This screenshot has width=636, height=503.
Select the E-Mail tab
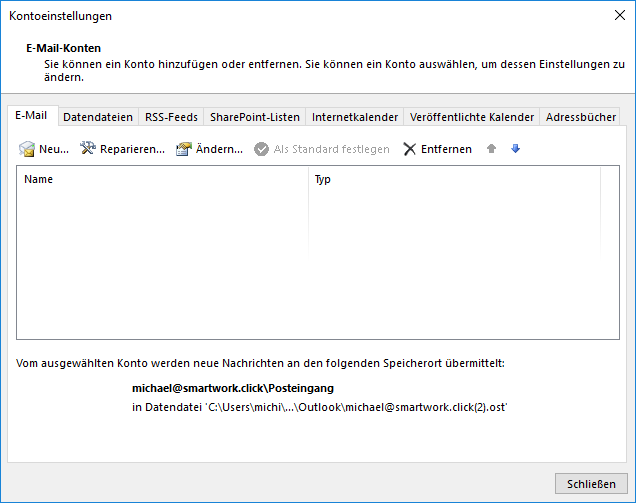click(x=31, y=116)
